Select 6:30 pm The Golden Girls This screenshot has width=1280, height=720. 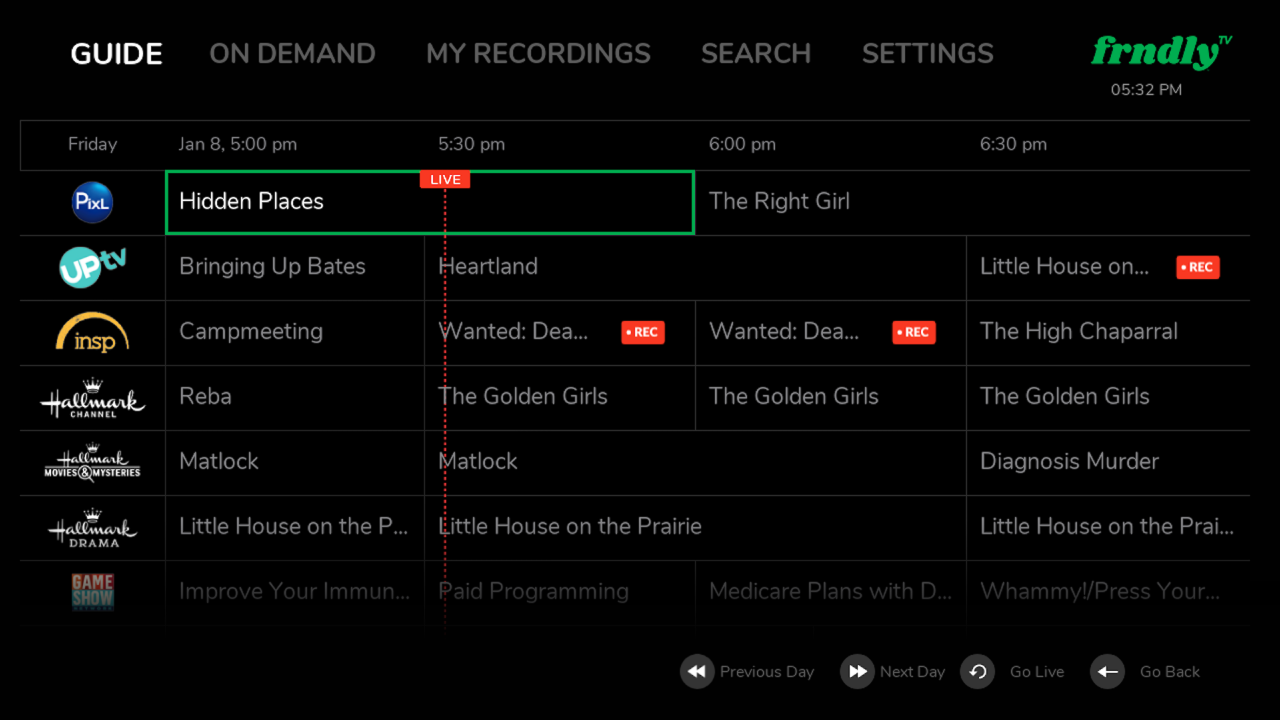coord(1108,398)
